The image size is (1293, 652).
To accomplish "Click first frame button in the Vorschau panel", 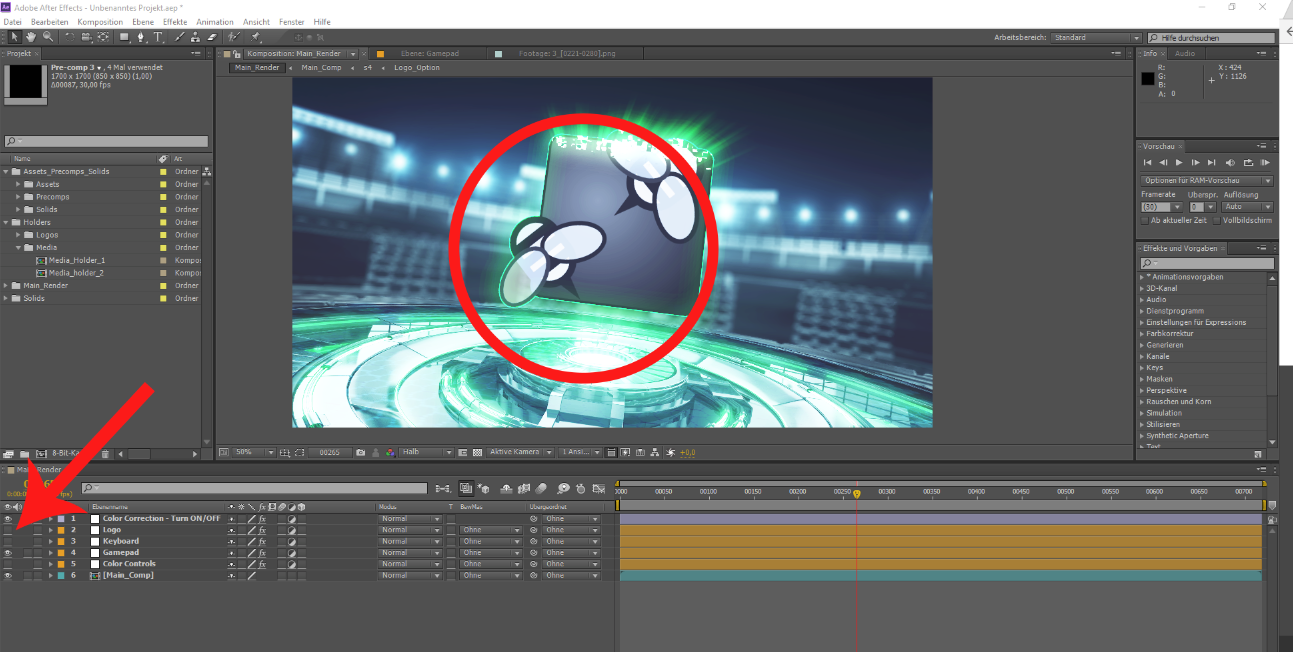I will point(1148,162).
